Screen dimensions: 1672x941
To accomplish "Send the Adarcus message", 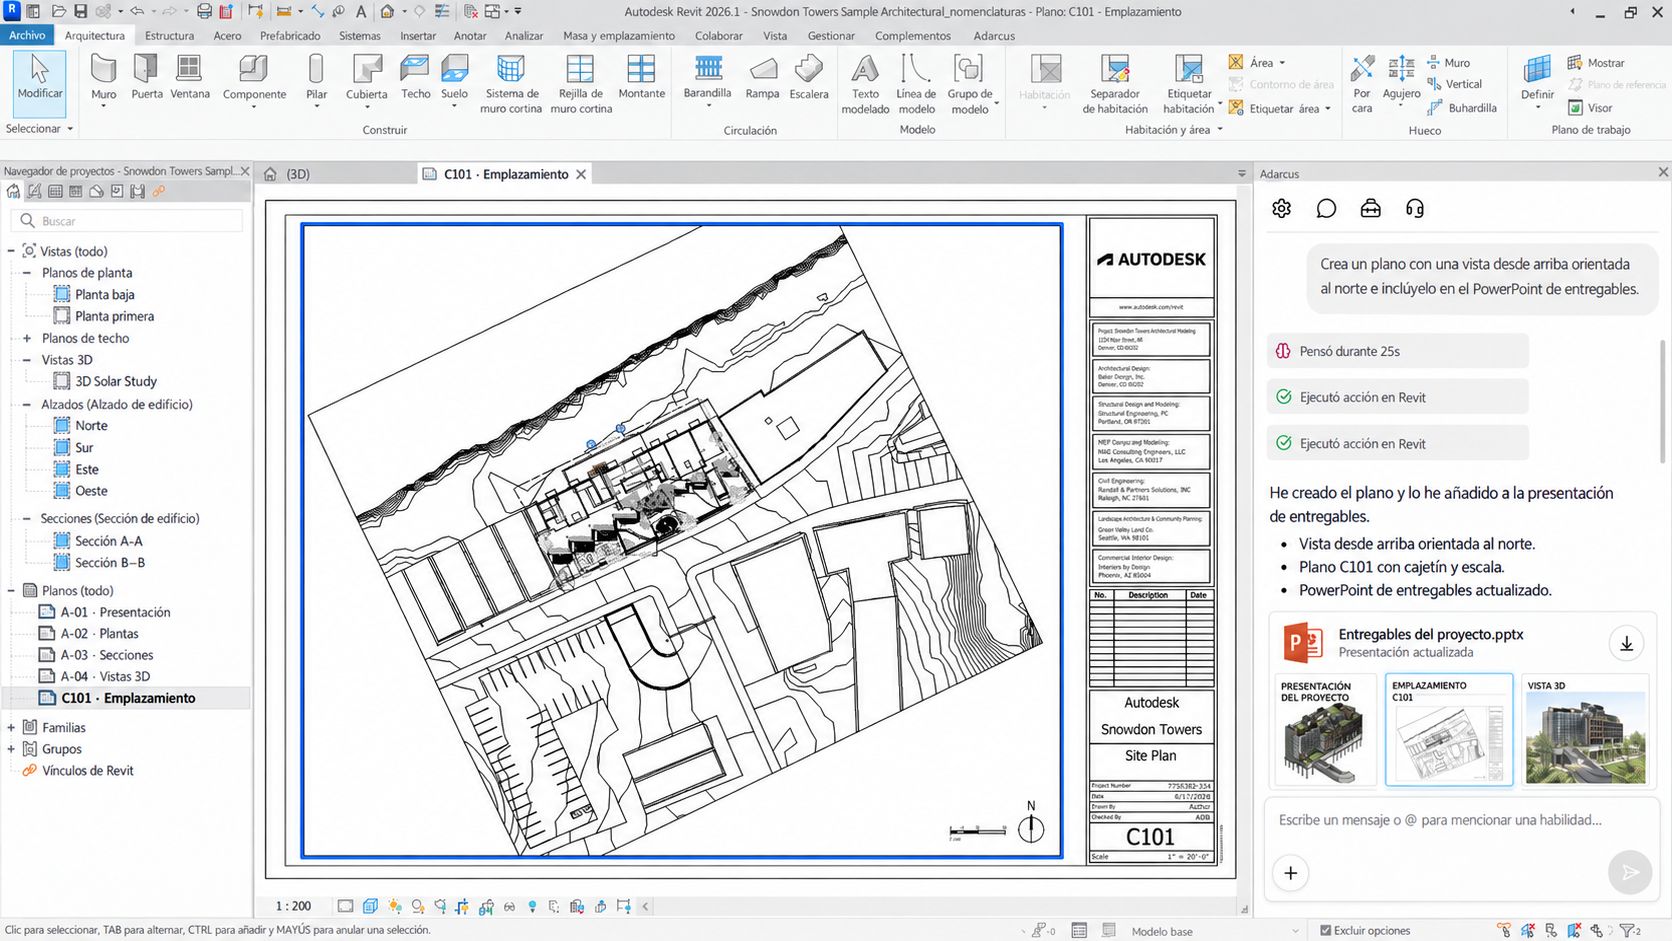I will pyautogui.click(x=1630, y=872).
